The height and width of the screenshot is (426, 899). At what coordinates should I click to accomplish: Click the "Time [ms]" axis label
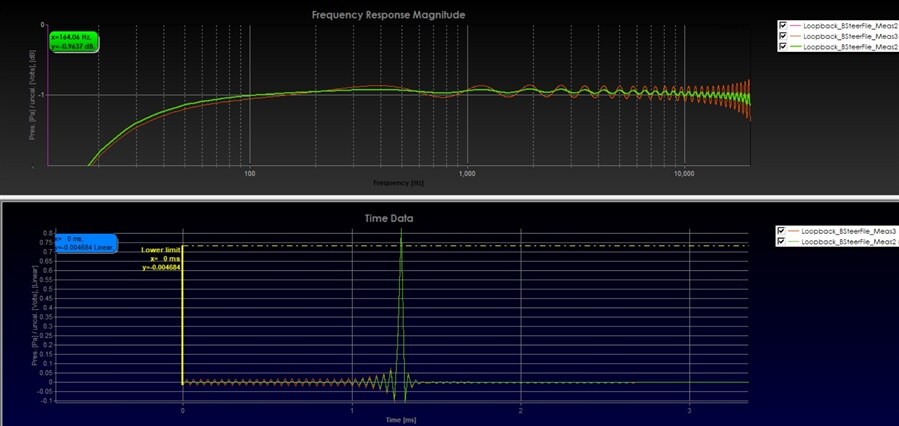click(401, 420)
